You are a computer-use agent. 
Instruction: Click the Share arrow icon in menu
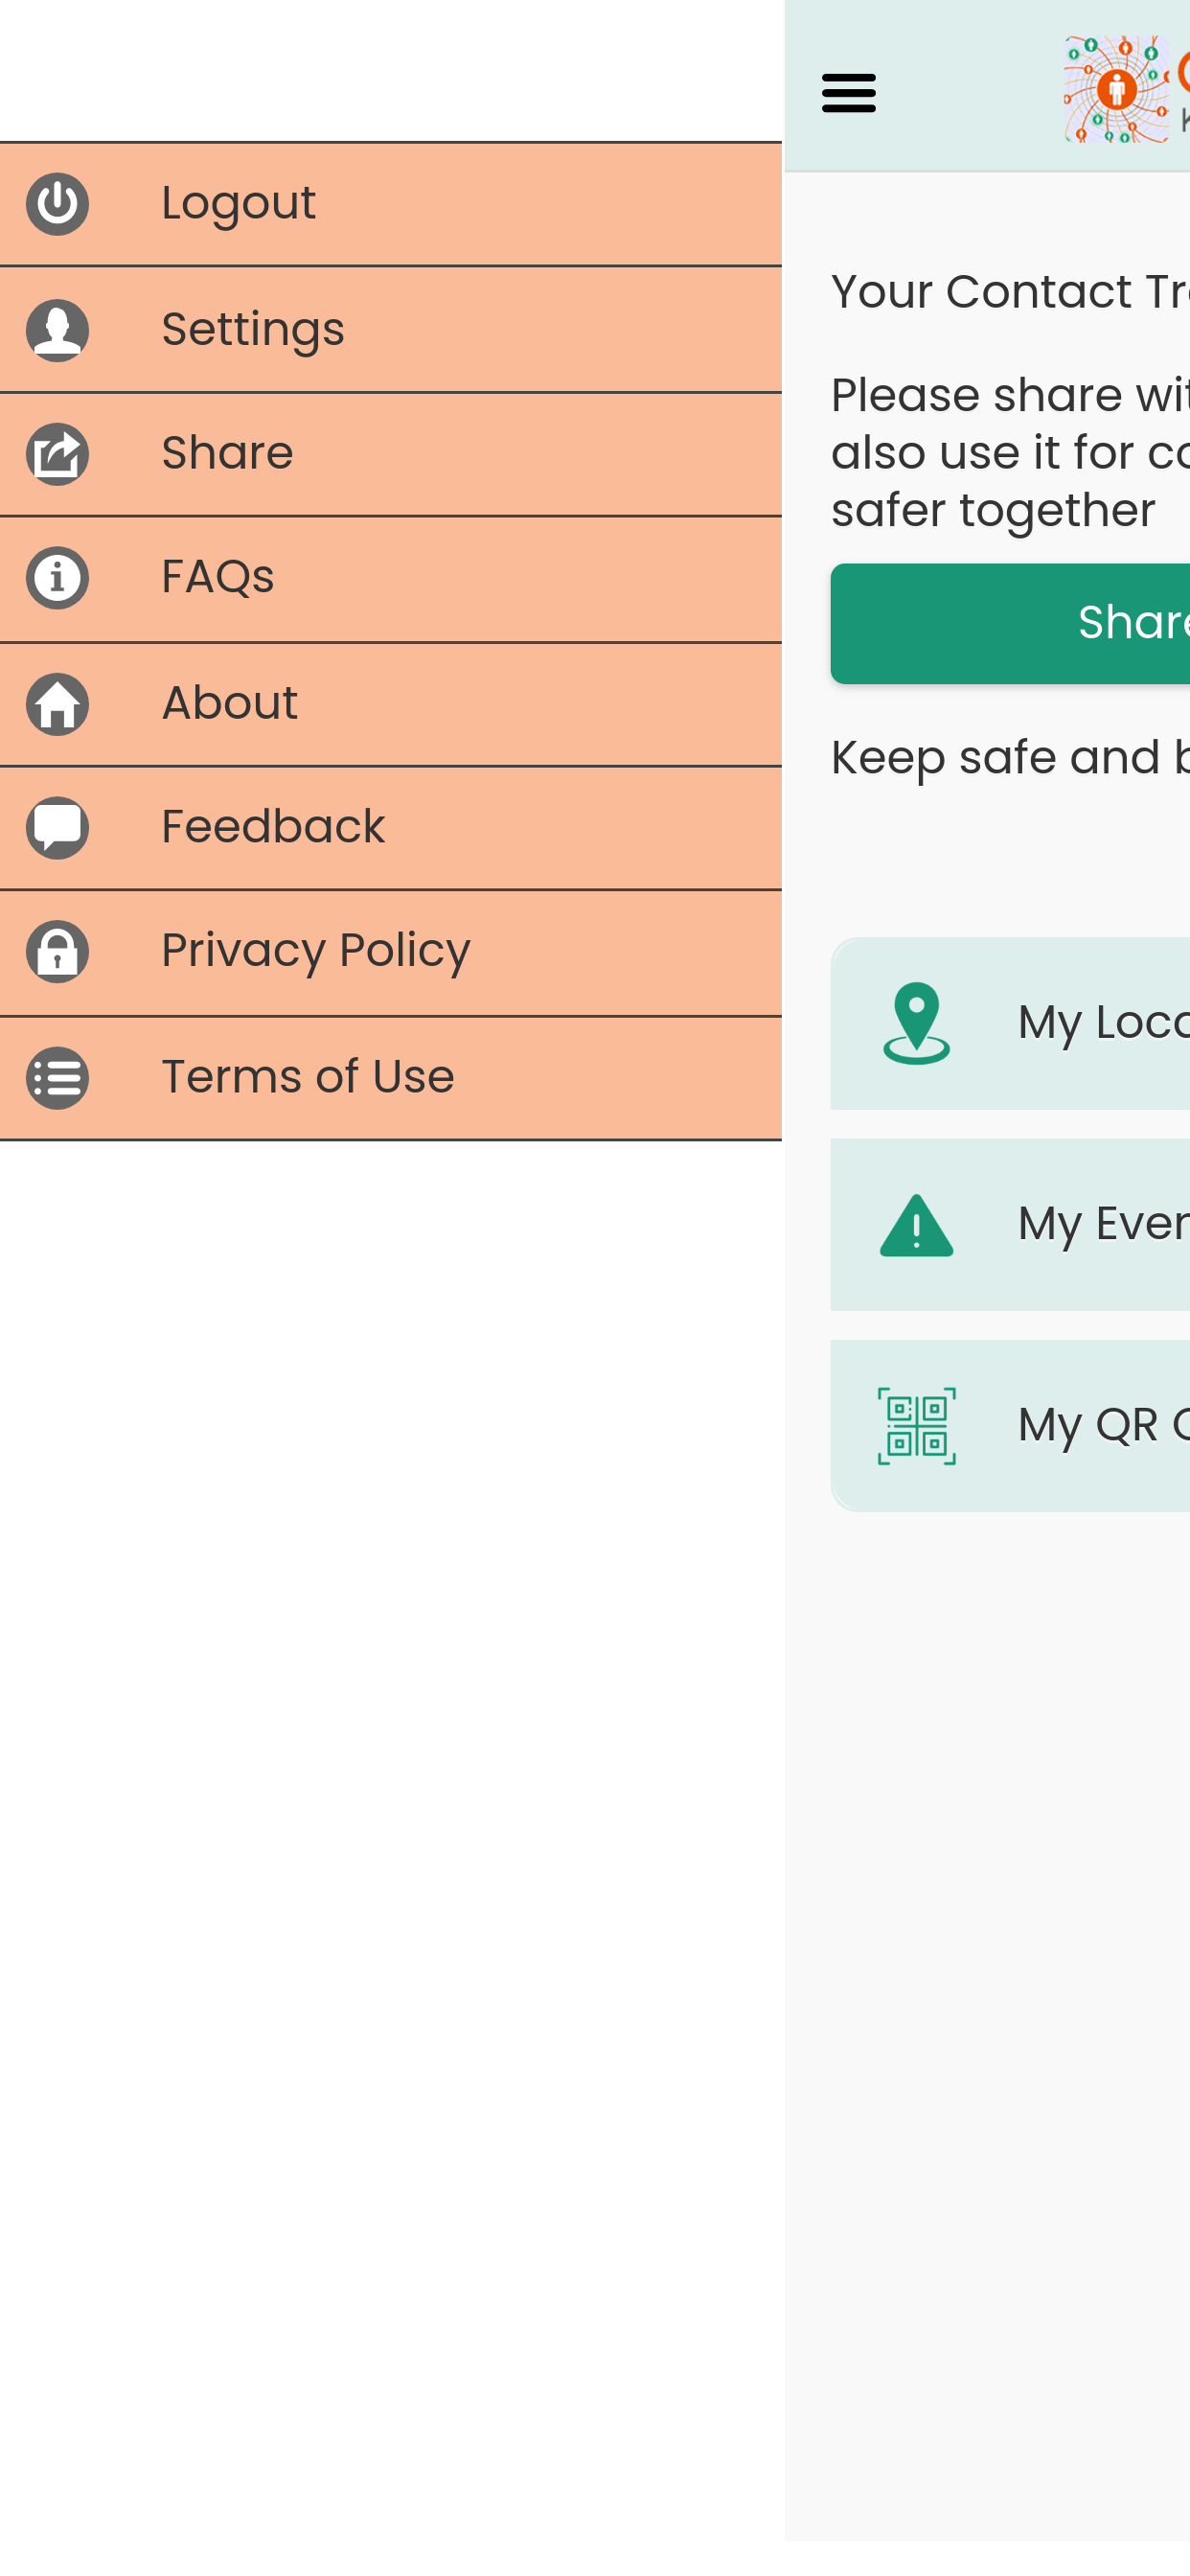(x=57, y=455)
